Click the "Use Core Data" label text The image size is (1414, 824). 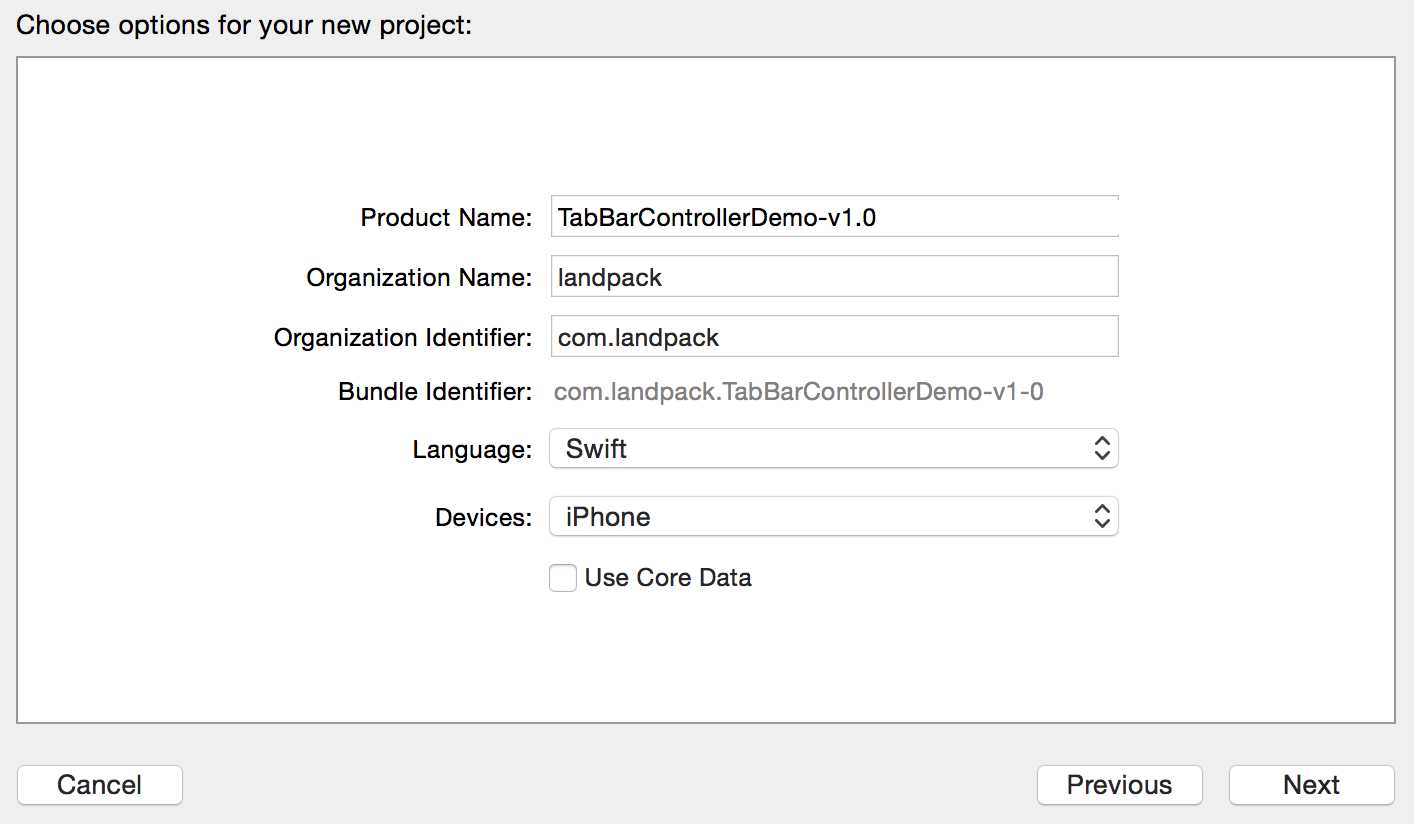(668, 578)
